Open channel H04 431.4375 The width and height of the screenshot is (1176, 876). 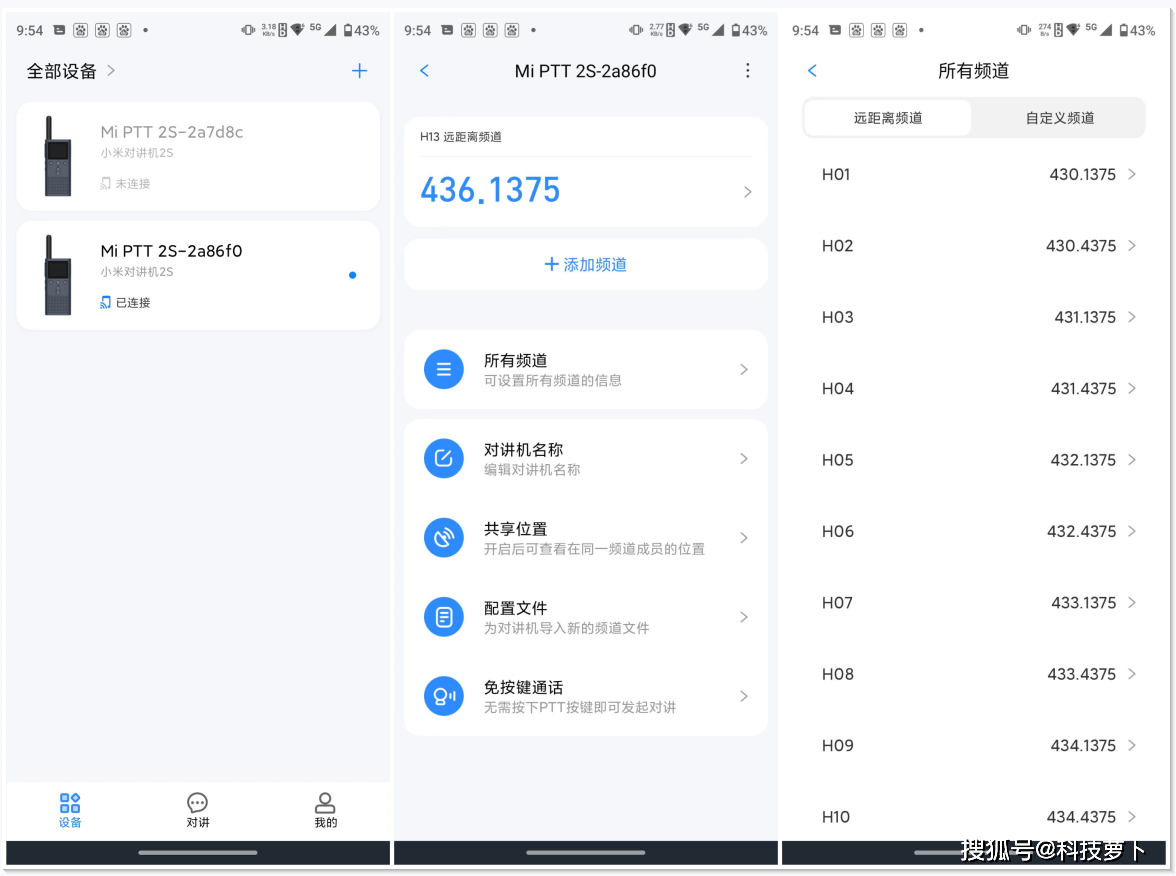974,388
